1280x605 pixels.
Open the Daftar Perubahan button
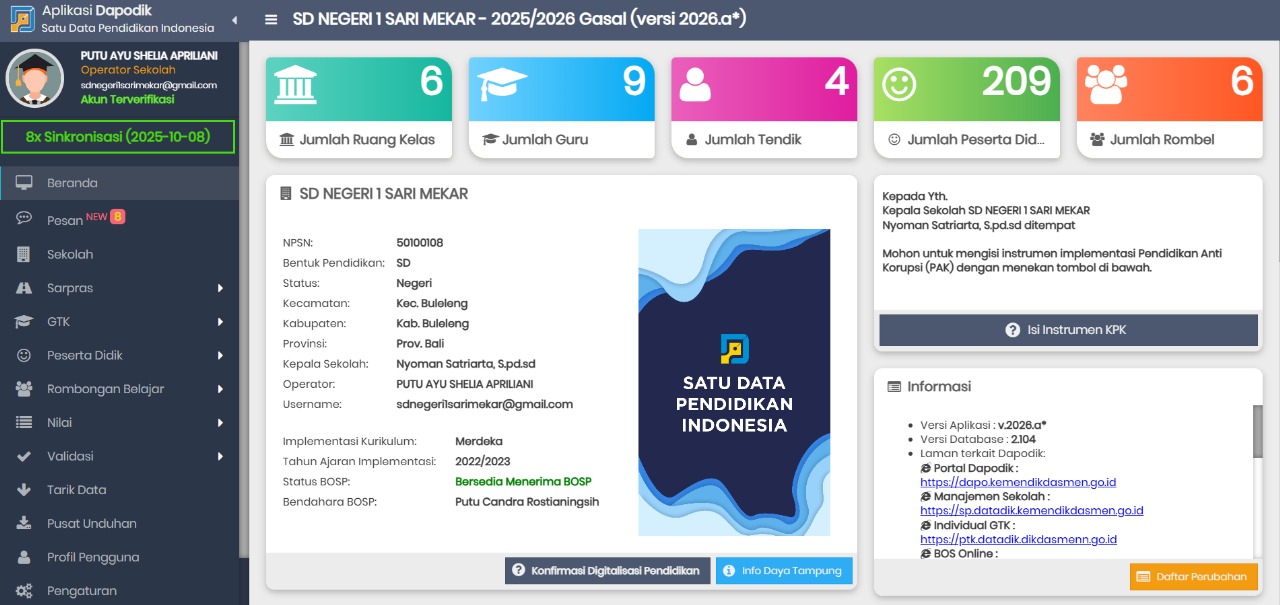[x=1193, y=577]
